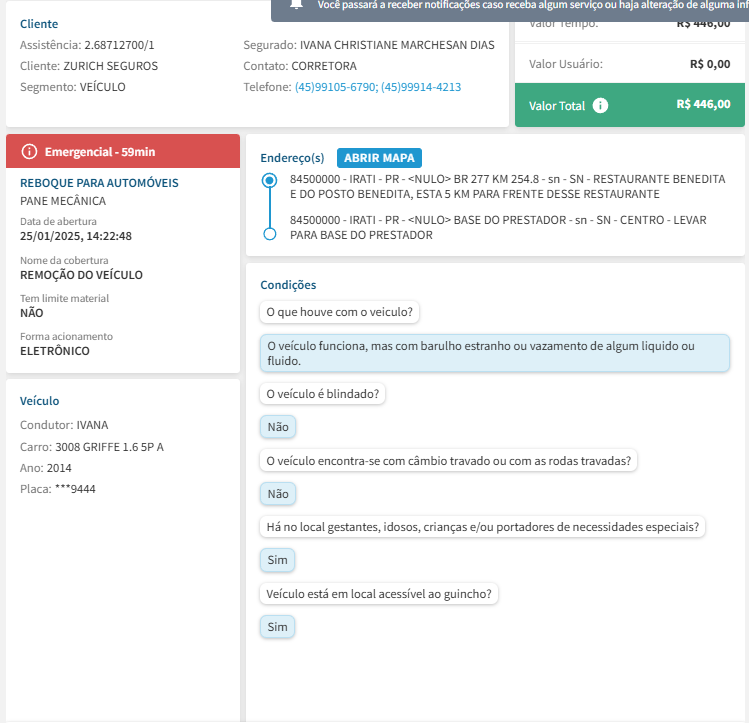
Task: Click the notification bell icon in banner
Action: [x=296, y=4]
